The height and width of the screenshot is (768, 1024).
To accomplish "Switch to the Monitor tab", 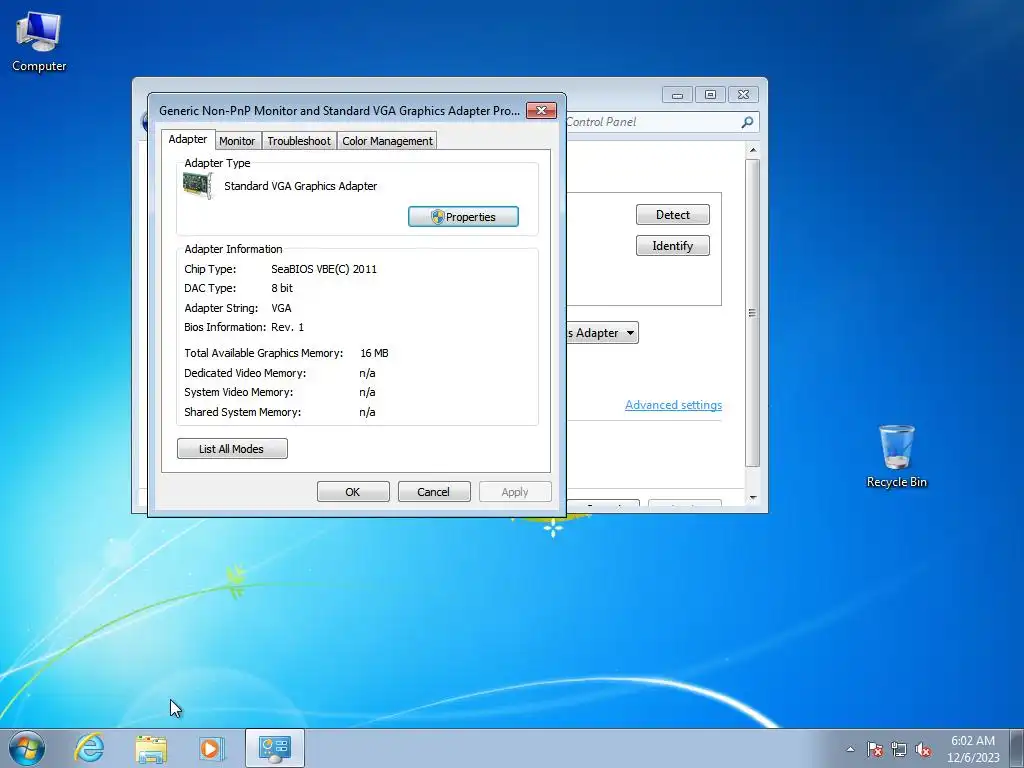I will pyautogui.click(x=237, y=141).
